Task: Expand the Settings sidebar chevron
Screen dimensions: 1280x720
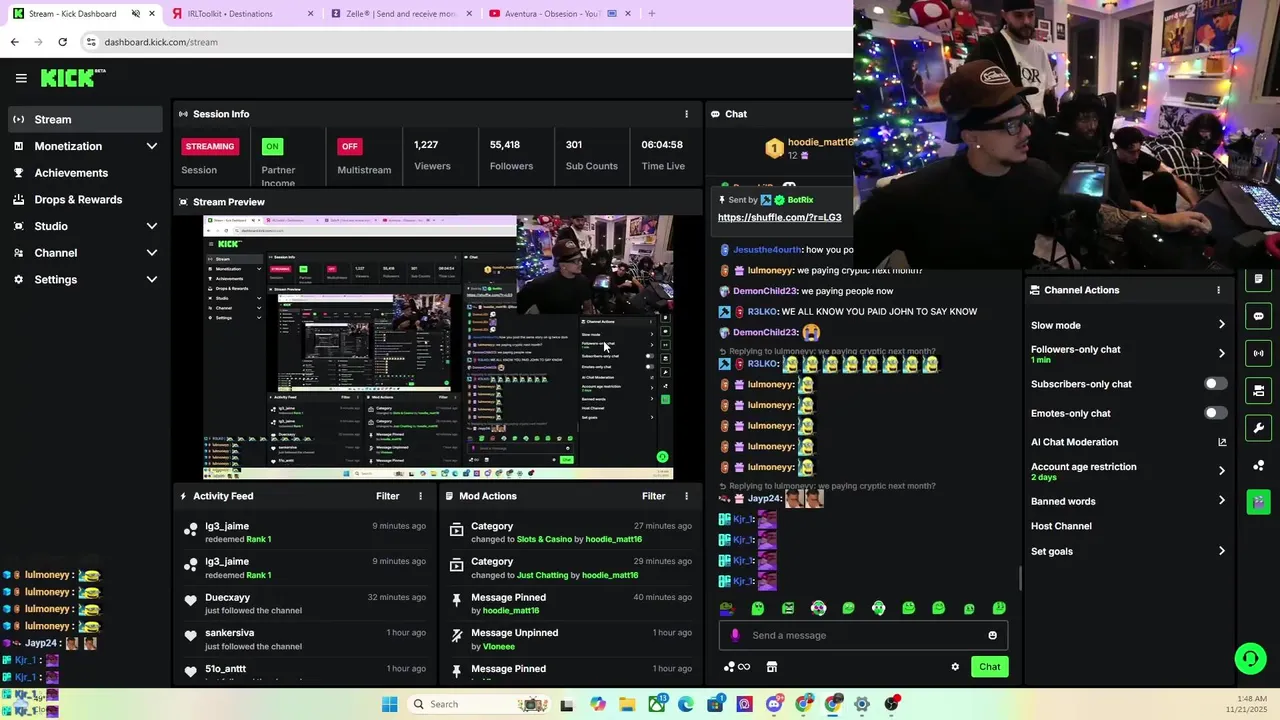Action: point(152,280)
